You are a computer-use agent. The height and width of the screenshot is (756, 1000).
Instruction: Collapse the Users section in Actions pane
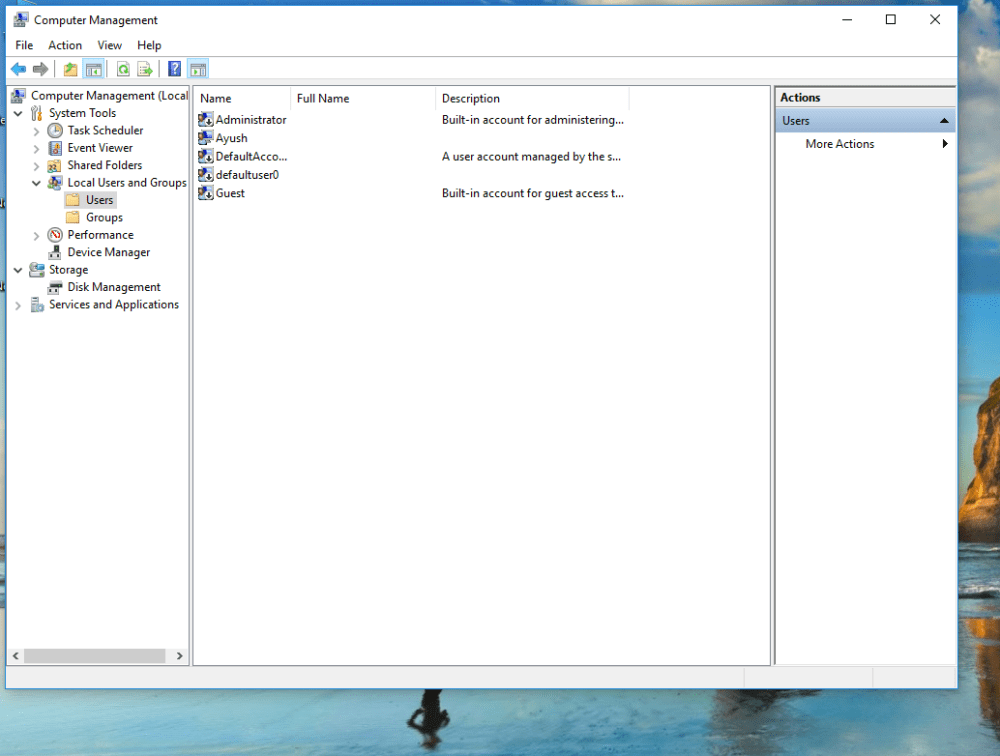pos(943,121)
